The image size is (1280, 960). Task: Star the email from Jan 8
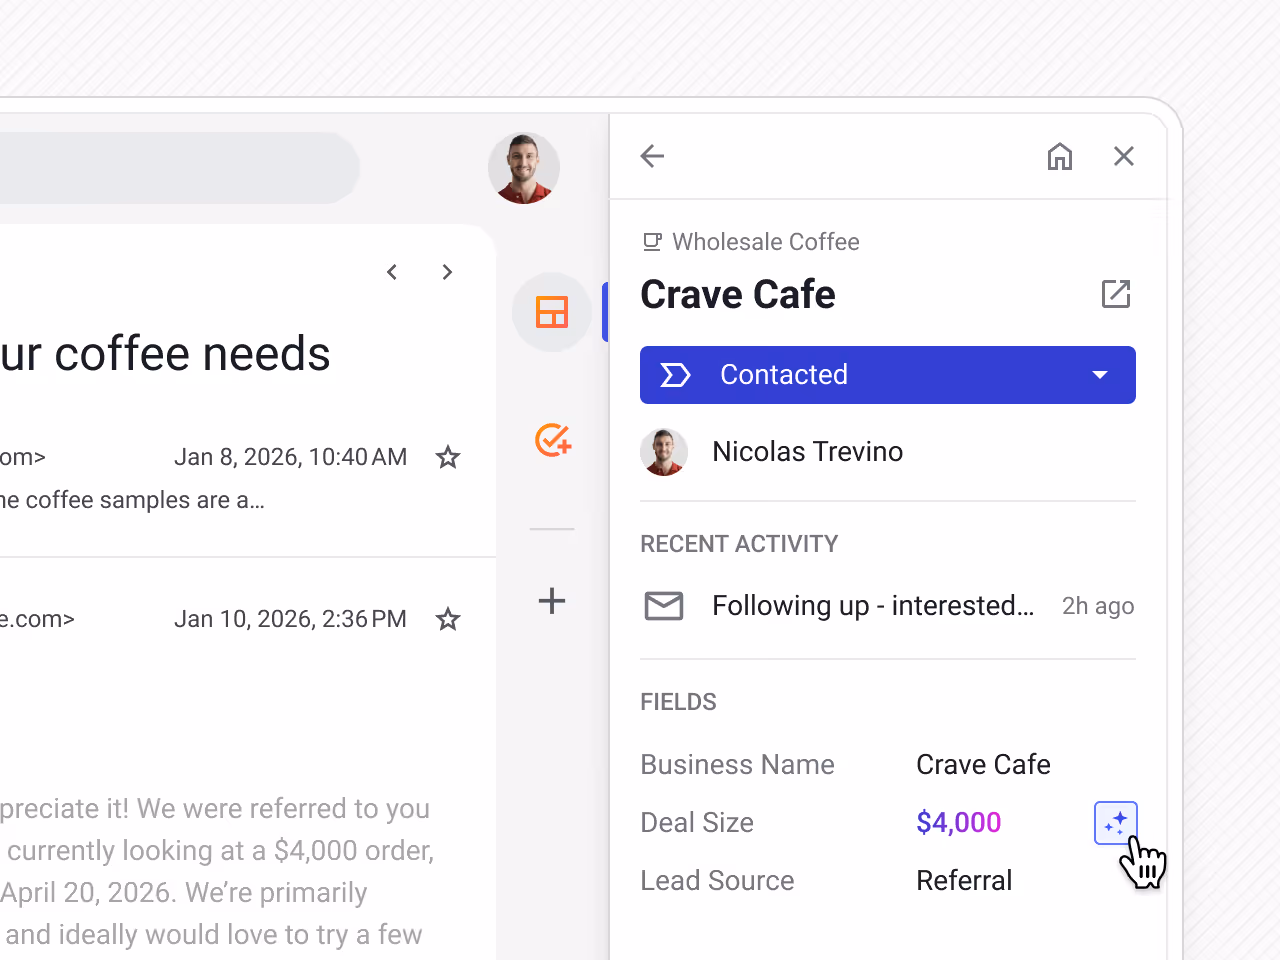point(447,457)
